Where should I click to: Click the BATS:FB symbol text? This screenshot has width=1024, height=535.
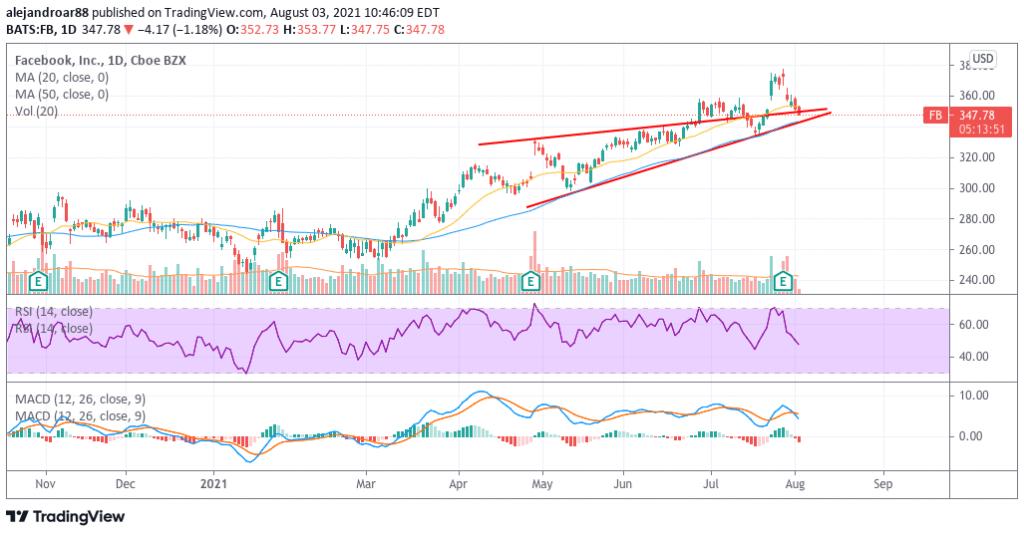(x=29, y=29)
